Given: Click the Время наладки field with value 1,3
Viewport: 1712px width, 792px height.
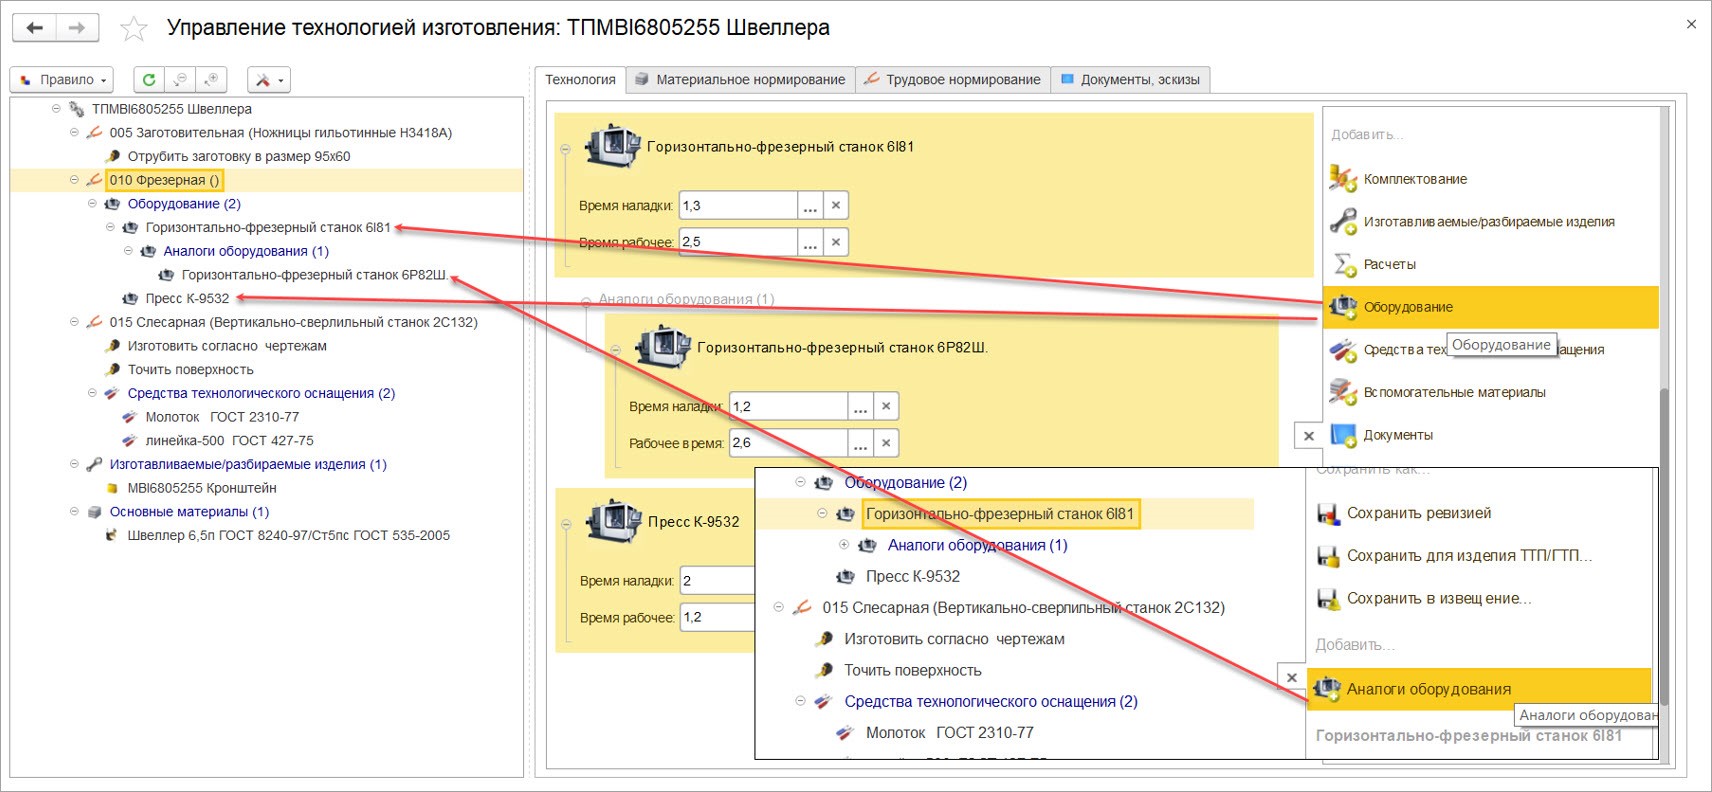Looking at the screenshot, I should (x=738, y=206).
